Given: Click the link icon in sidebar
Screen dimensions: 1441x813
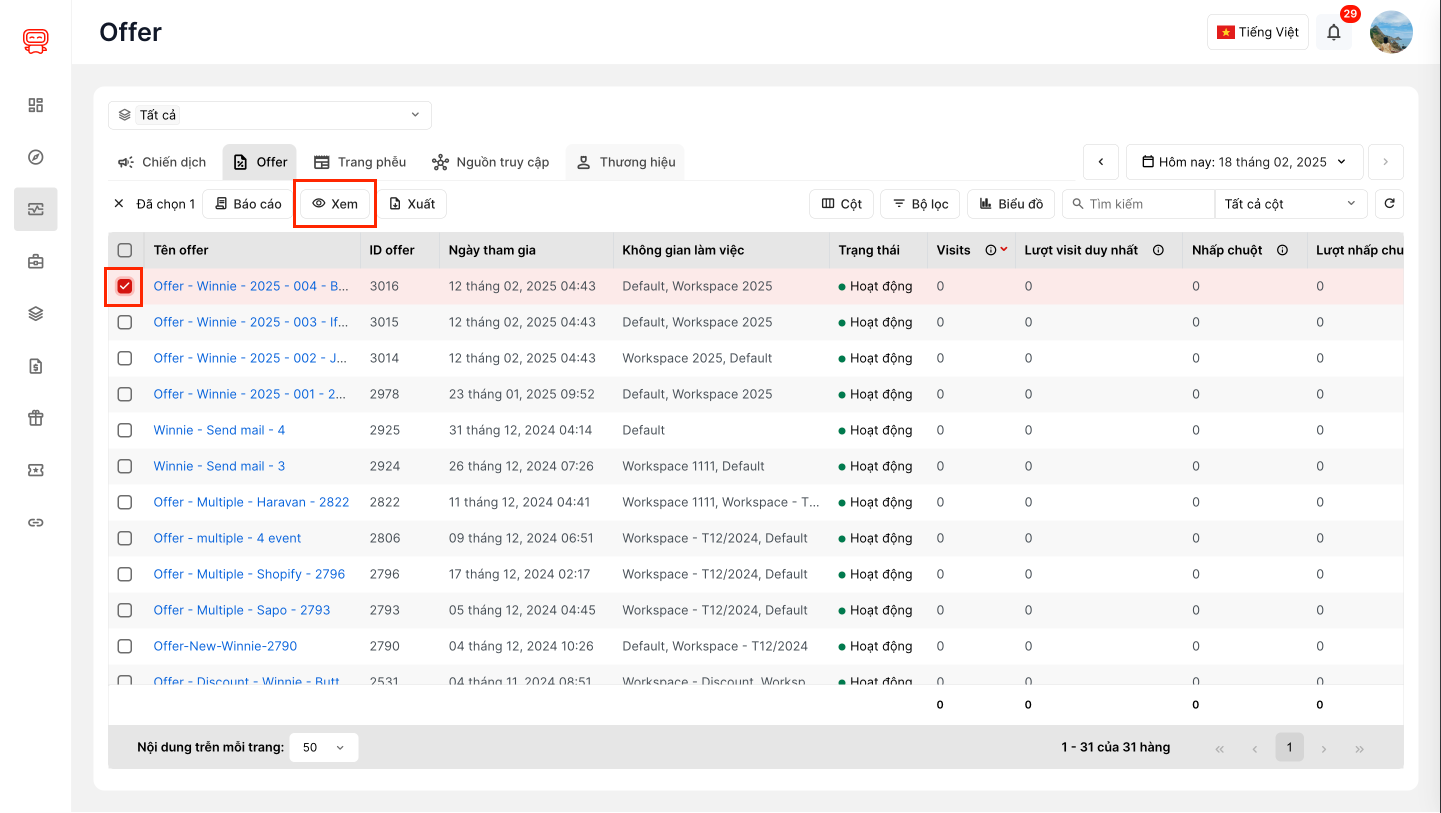Looking at the screenshot, I should [x=36, y=522].
